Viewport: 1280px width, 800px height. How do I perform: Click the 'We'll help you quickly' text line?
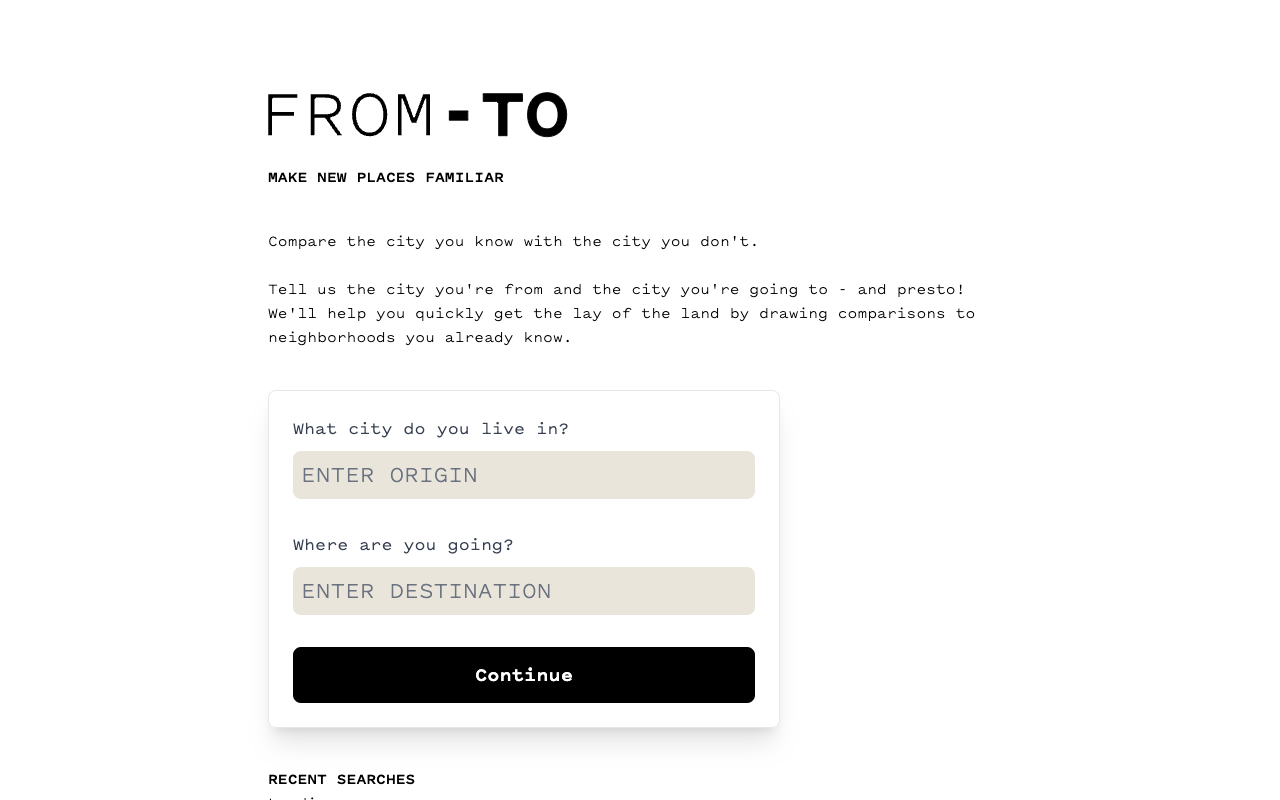click(x=621, y=313)
